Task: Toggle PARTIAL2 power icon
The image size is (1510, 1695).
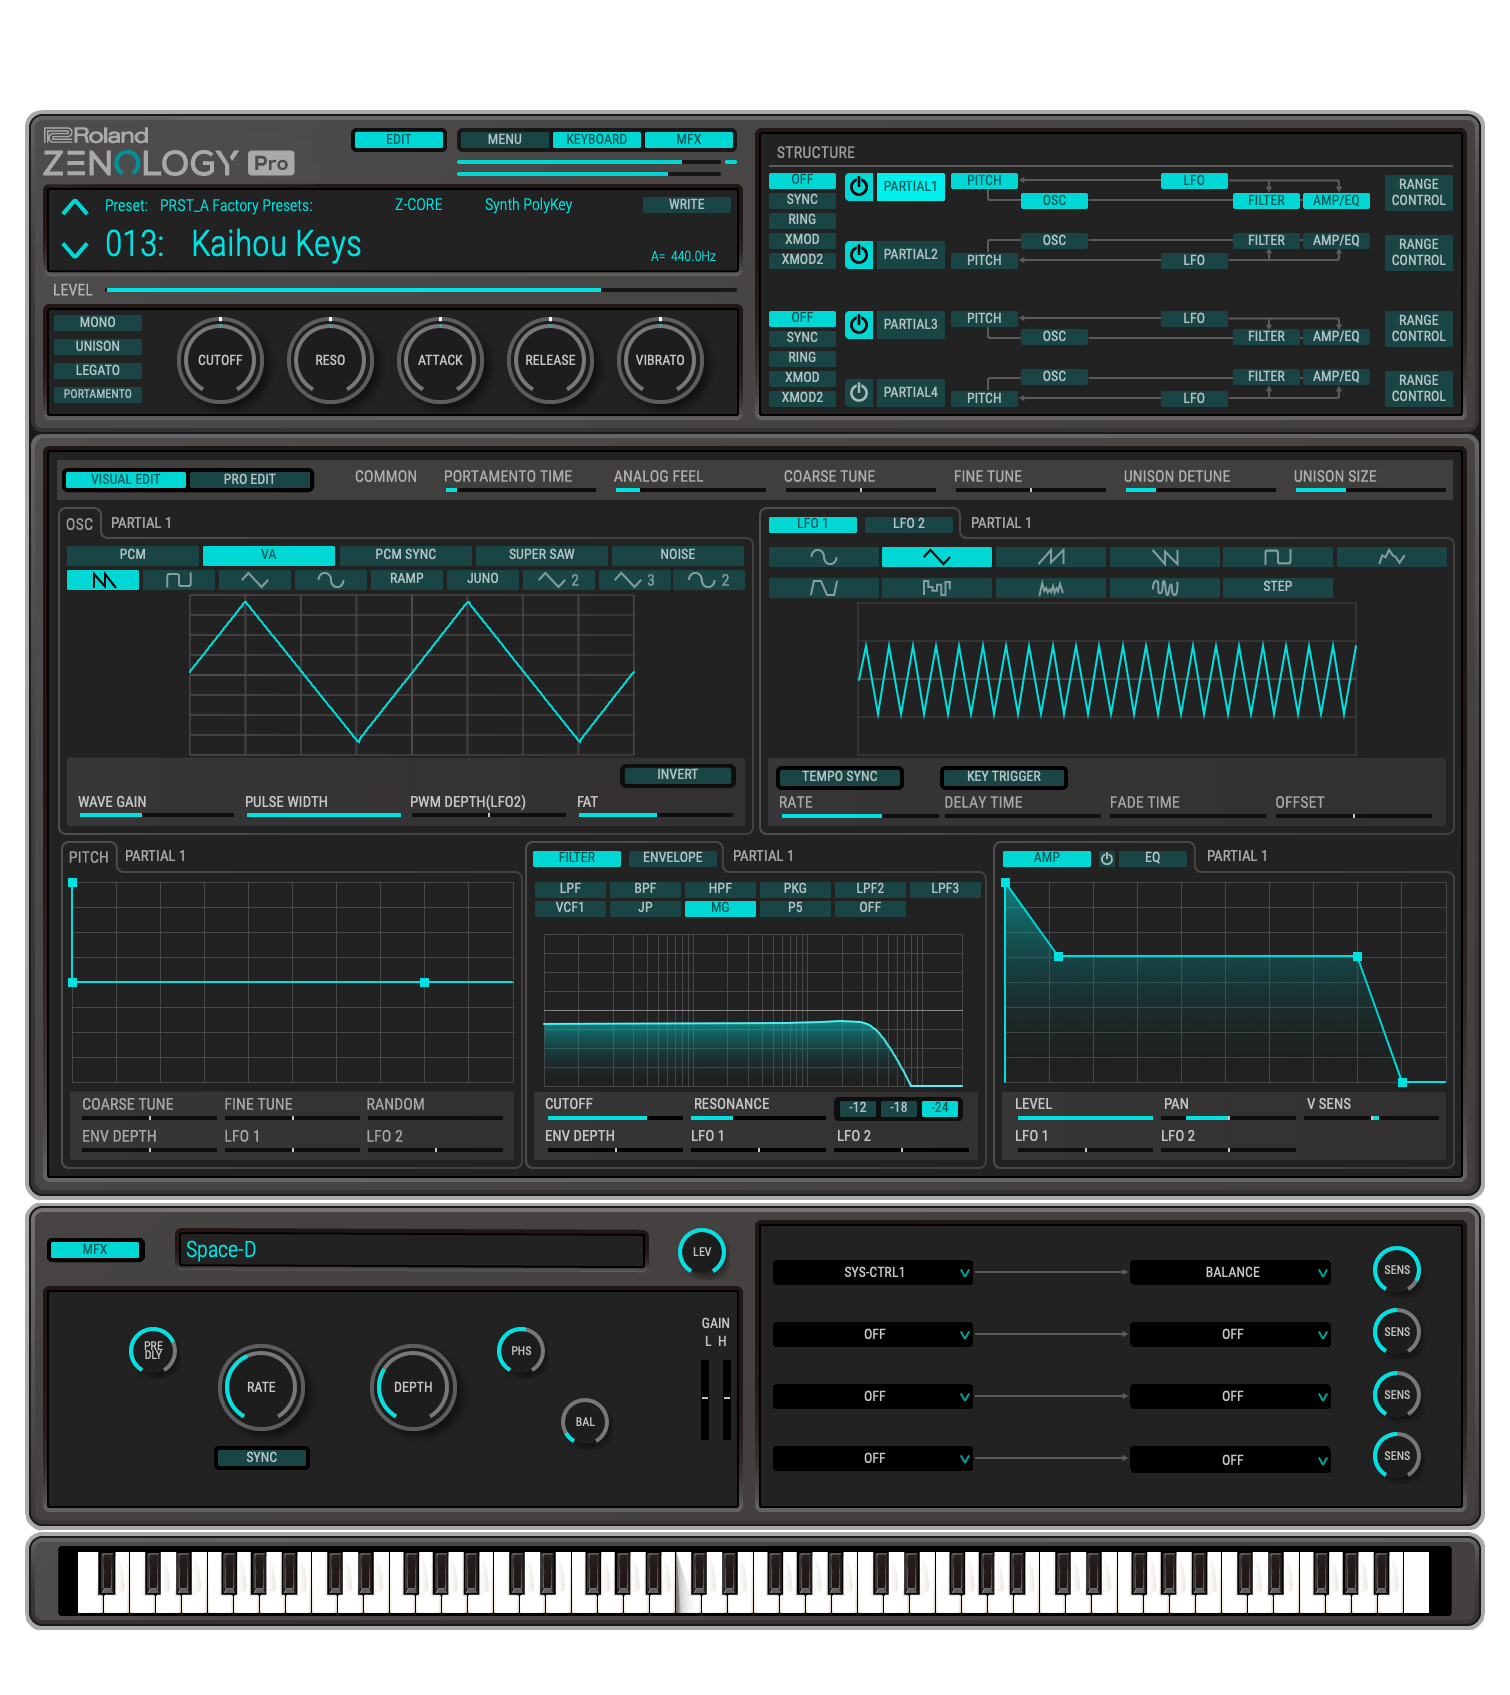Action: pyautogui.click(x=859, y=254)
